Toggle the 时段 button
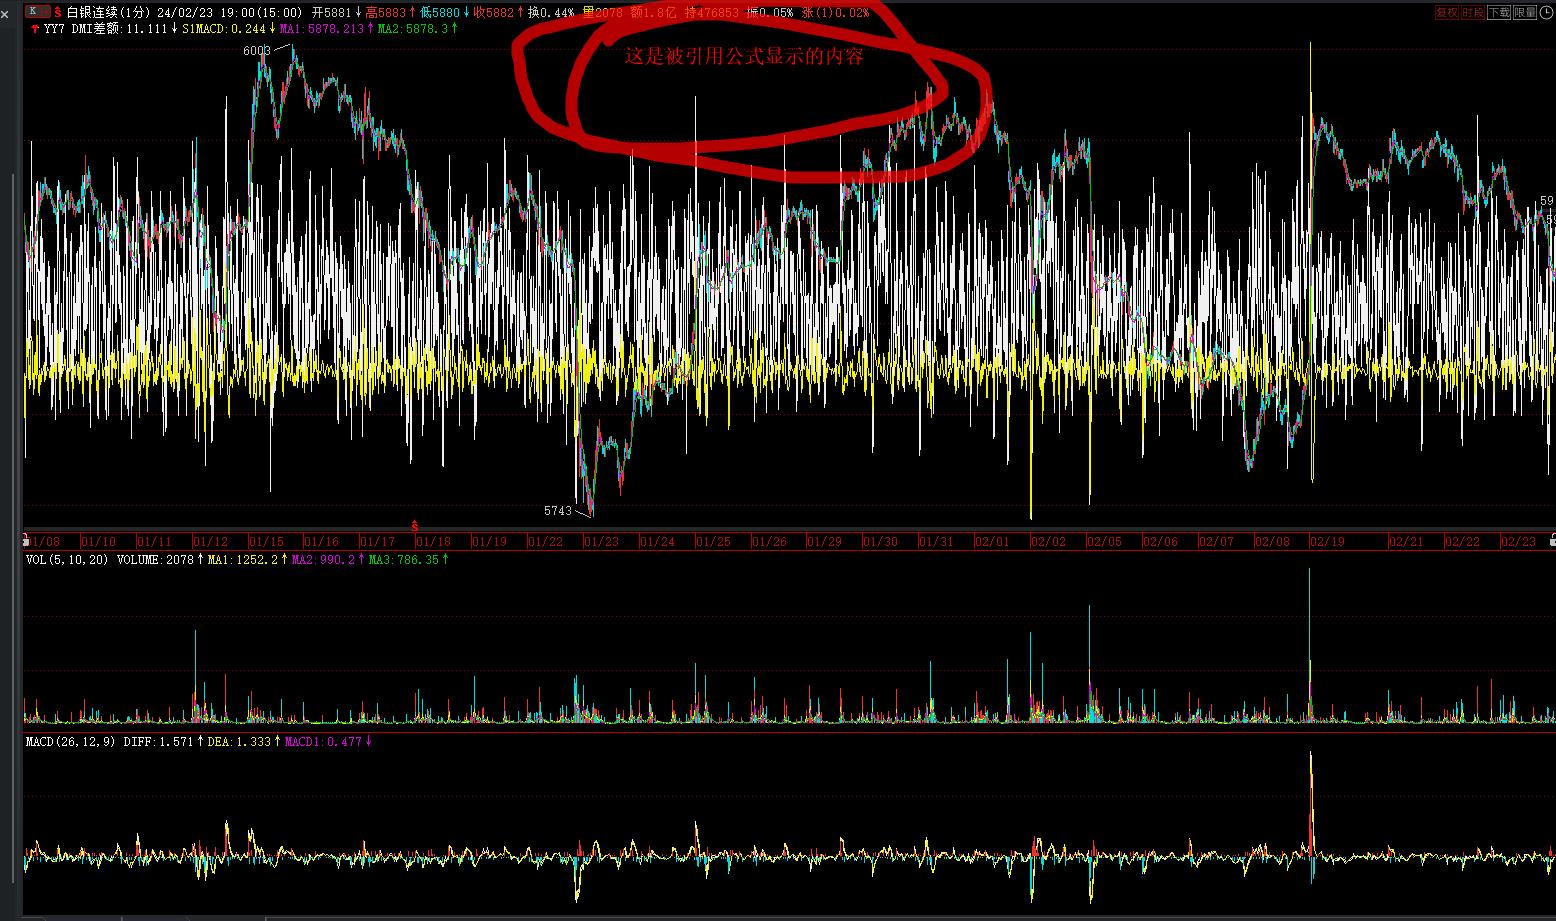Viewport: 1556px width, 921px height. 1472,13
